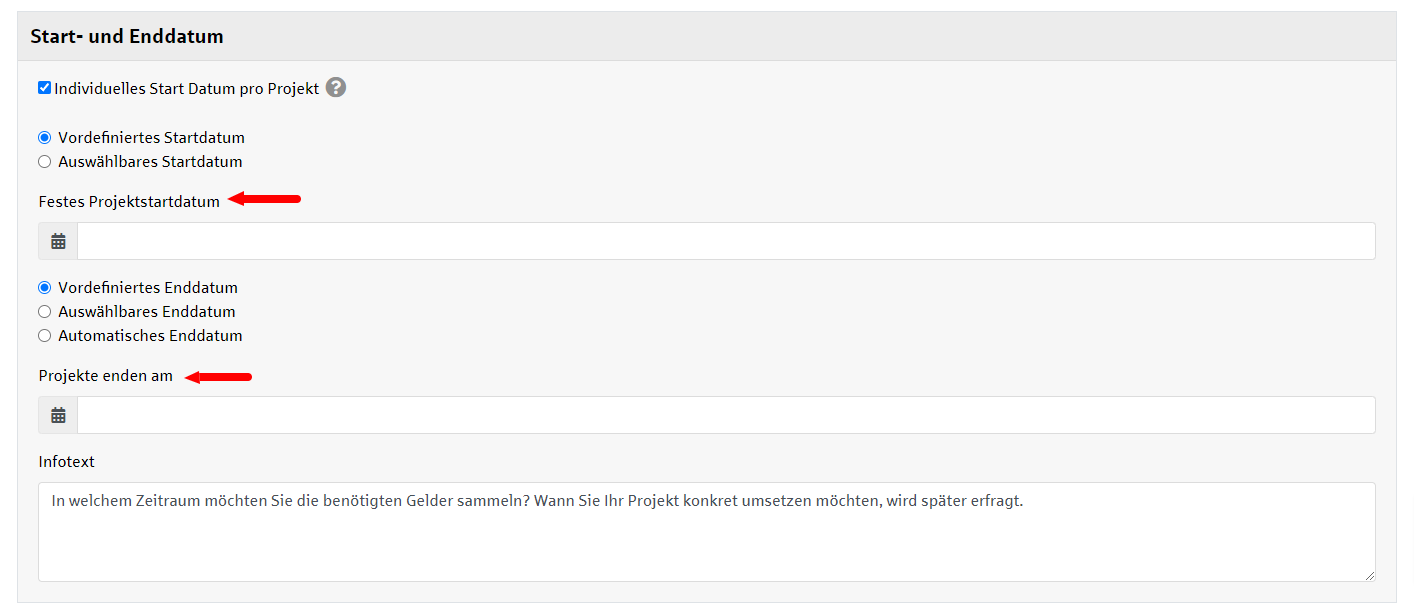This screenshot has height=611, width=1414.
Task: Enable the Automatisches Enddatum option
Action: tap(44, 336)
